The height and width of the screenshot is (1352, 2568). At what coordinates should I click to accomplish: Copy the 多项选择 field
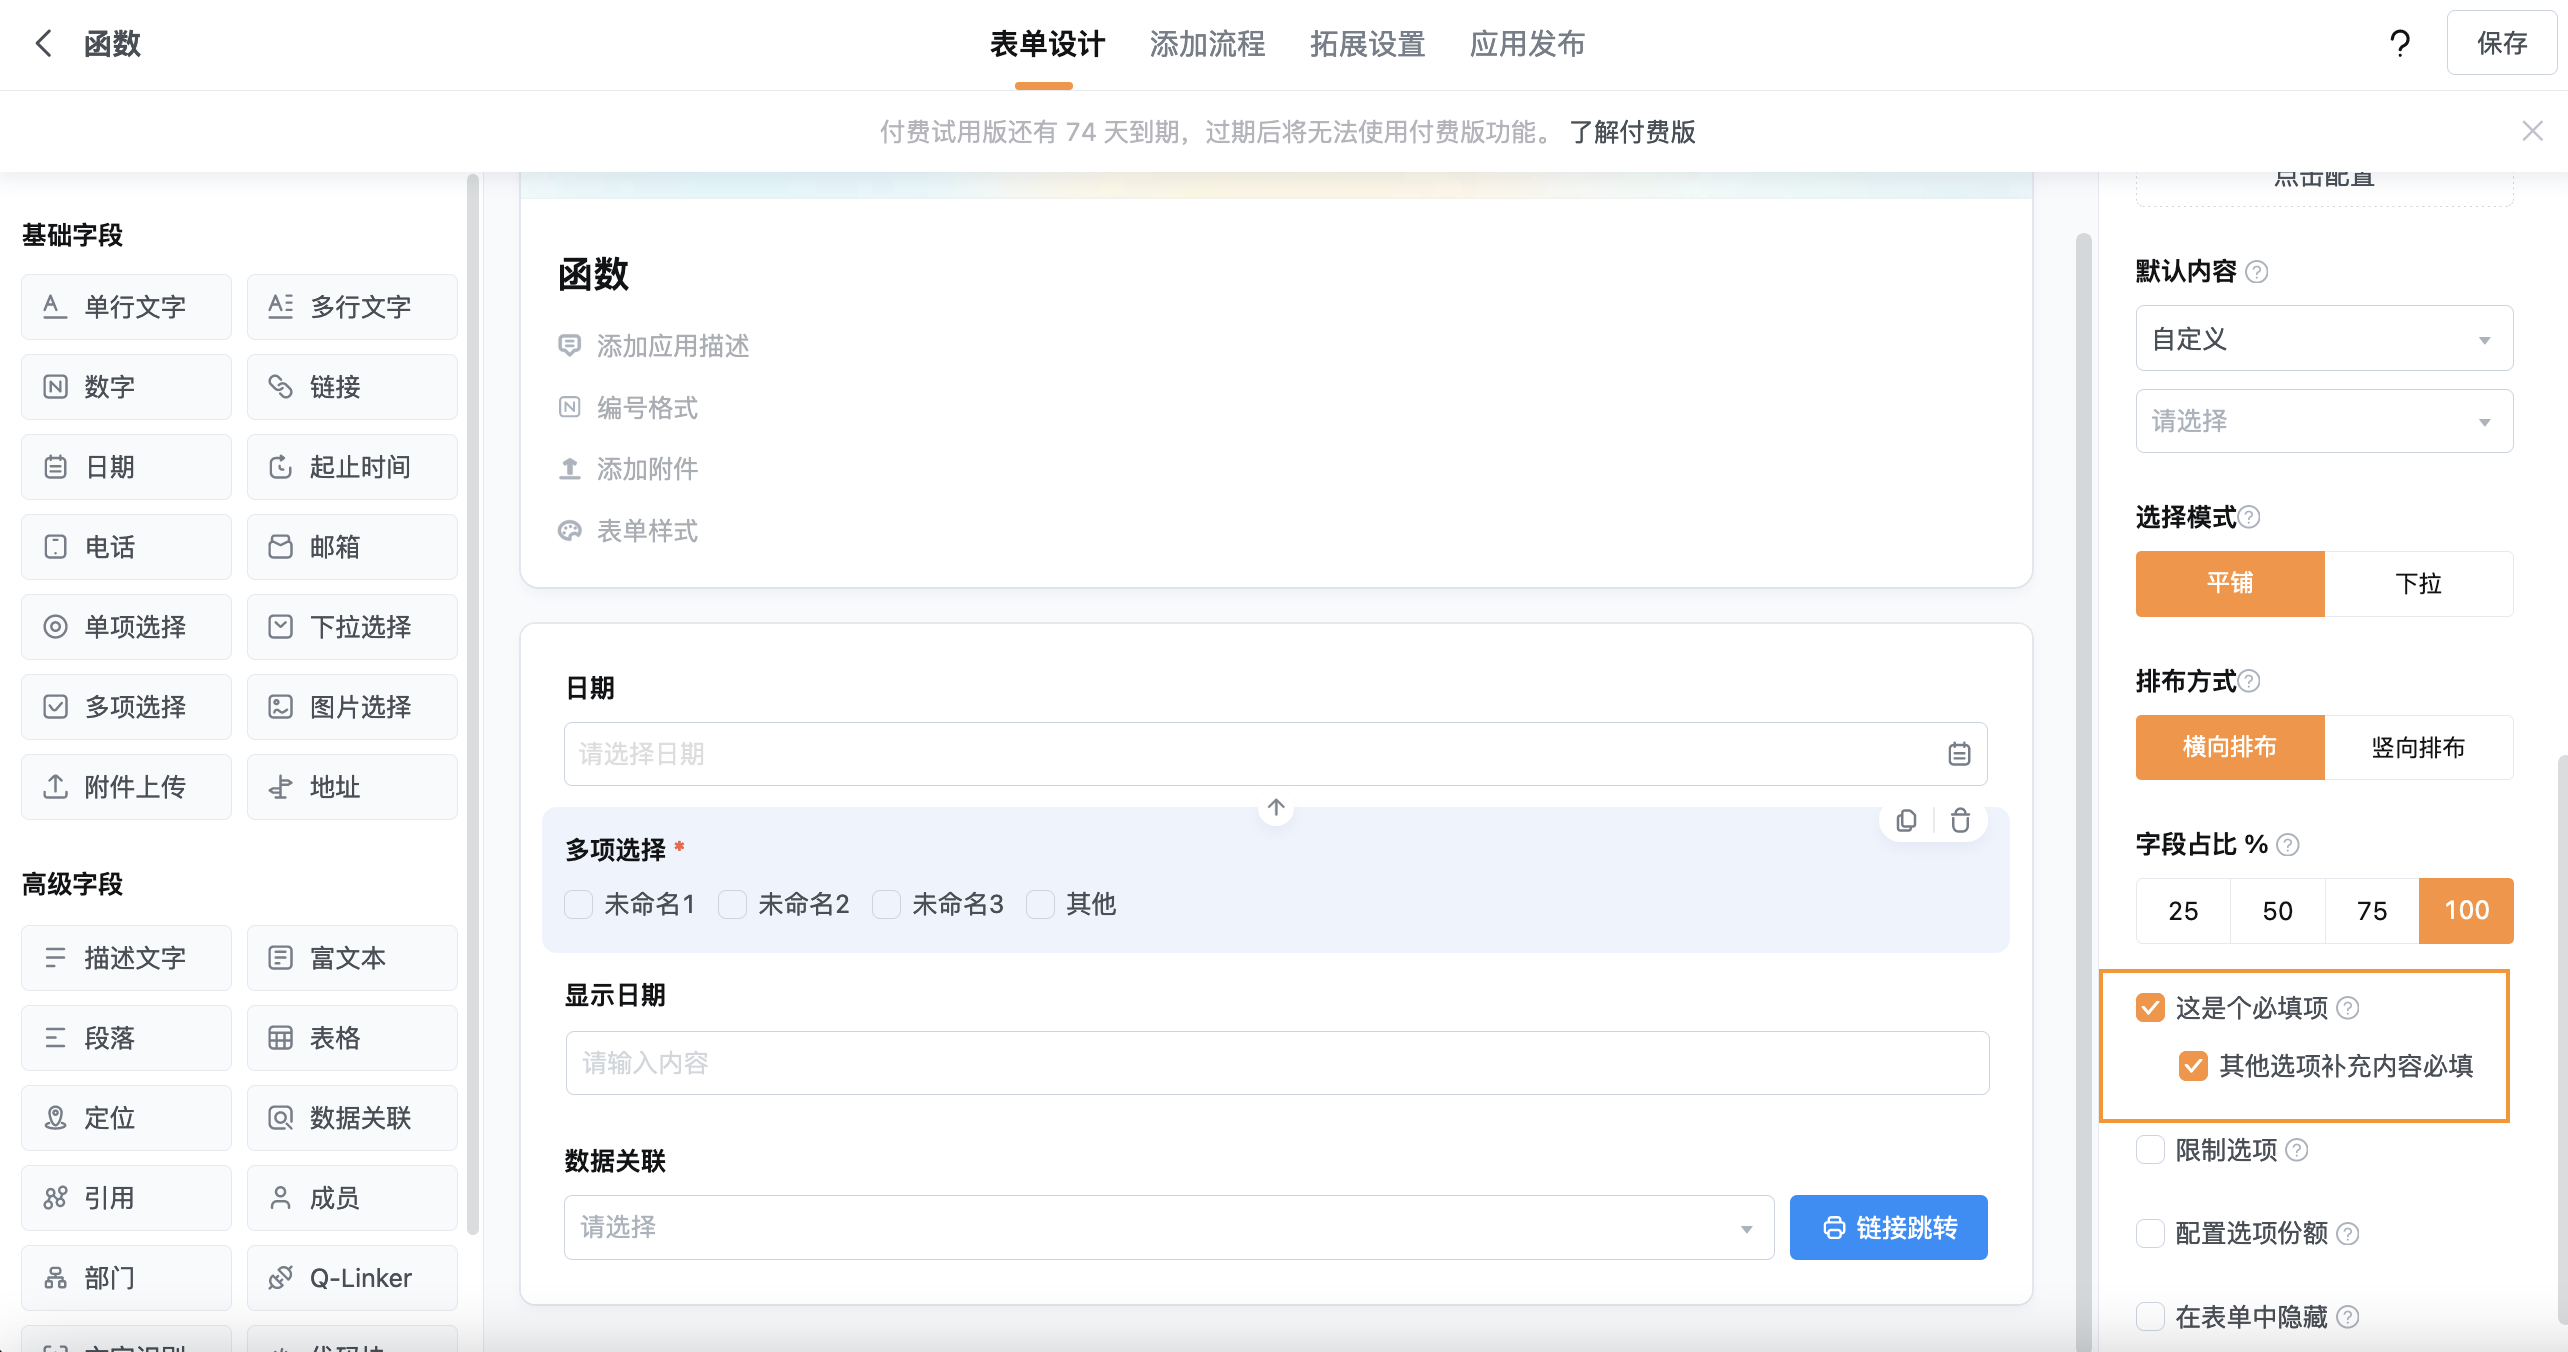tap(1906, 820)
